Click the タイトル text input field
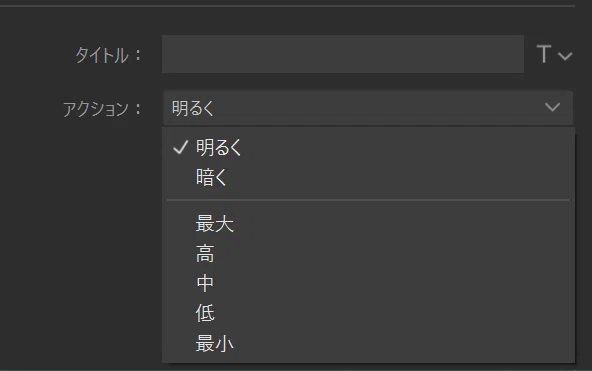This screenshot has width=592, height=371. (343, 54)
